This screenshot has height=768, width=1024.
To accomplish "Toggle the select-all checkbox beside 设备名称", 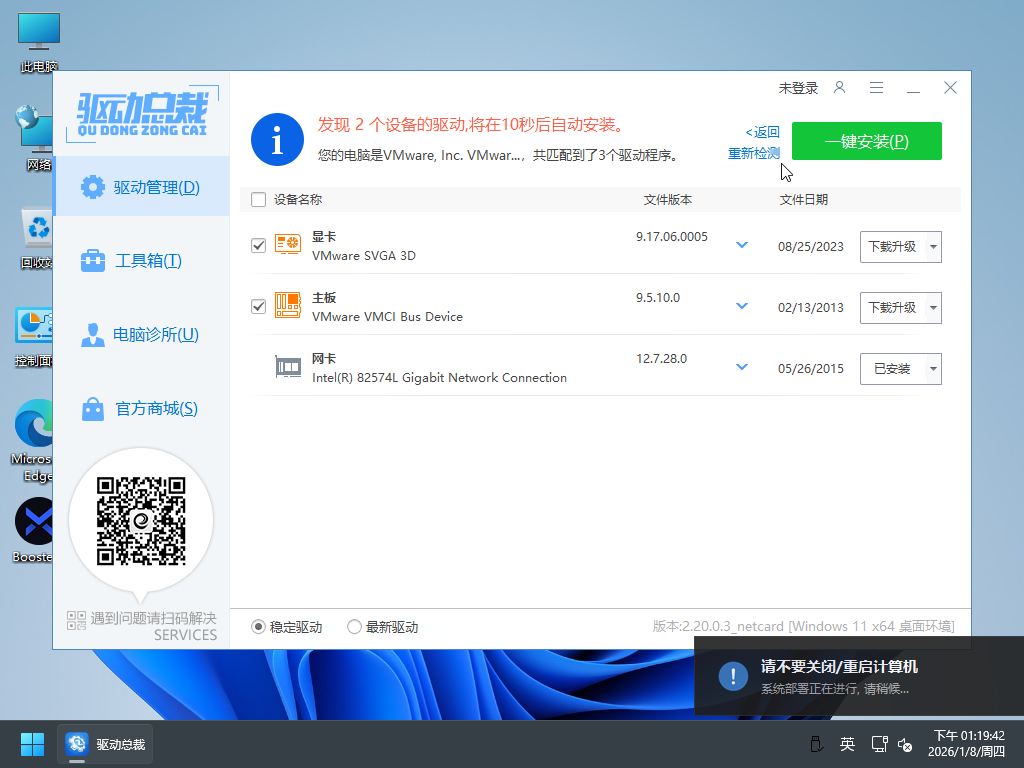I will [259, 199].
